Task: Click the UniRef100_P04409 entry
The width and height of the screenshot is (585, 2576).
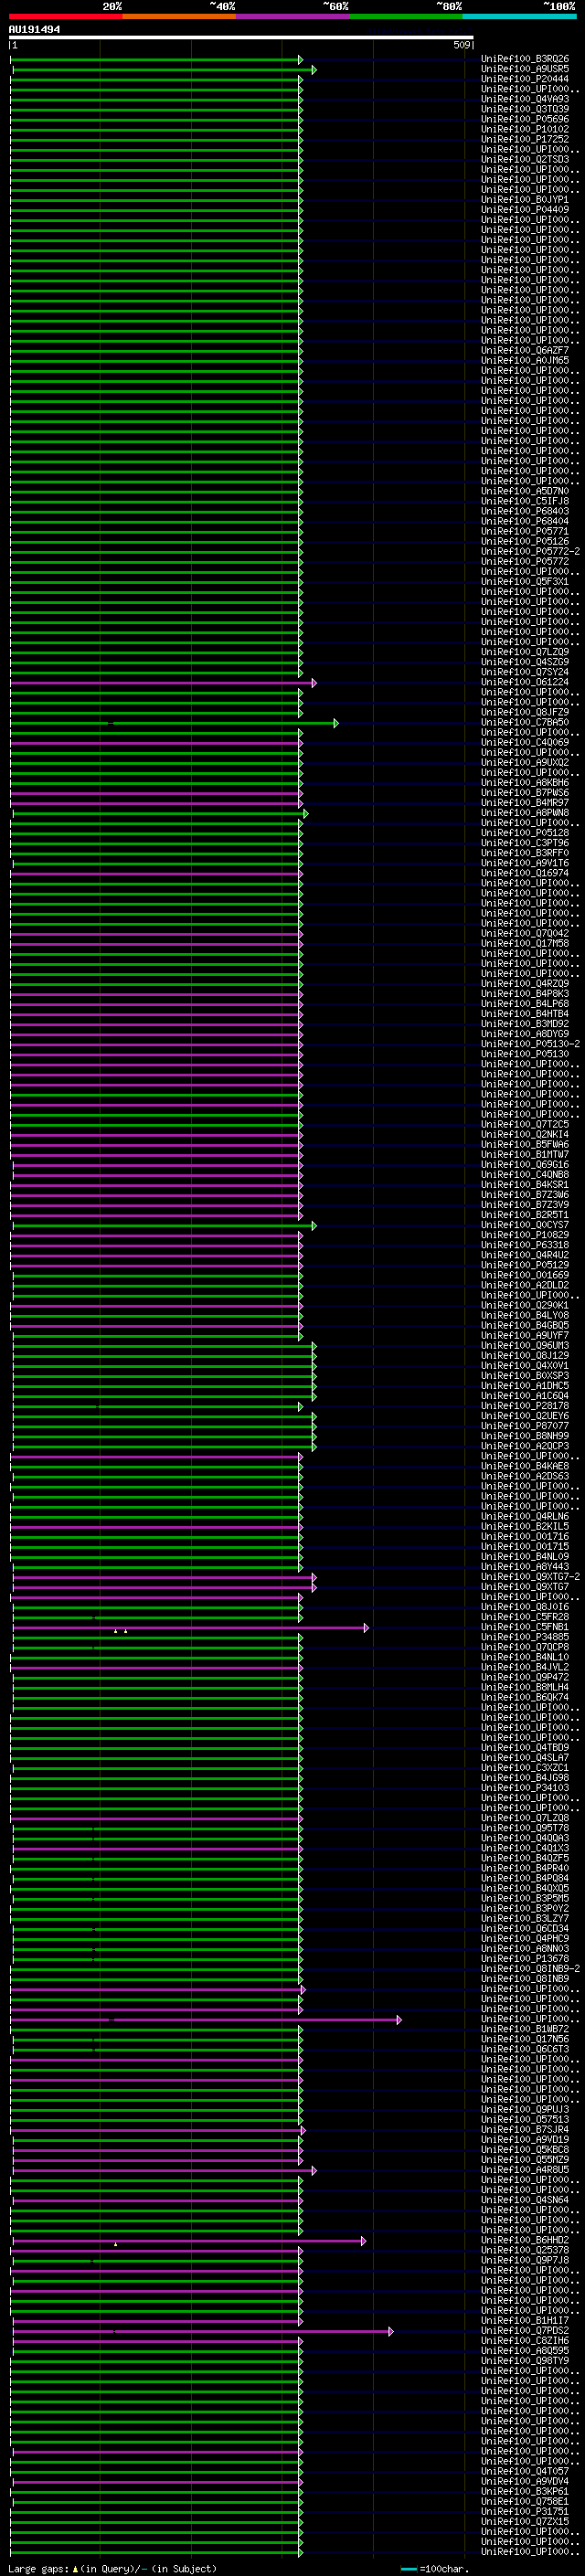Action: point(525,210)
